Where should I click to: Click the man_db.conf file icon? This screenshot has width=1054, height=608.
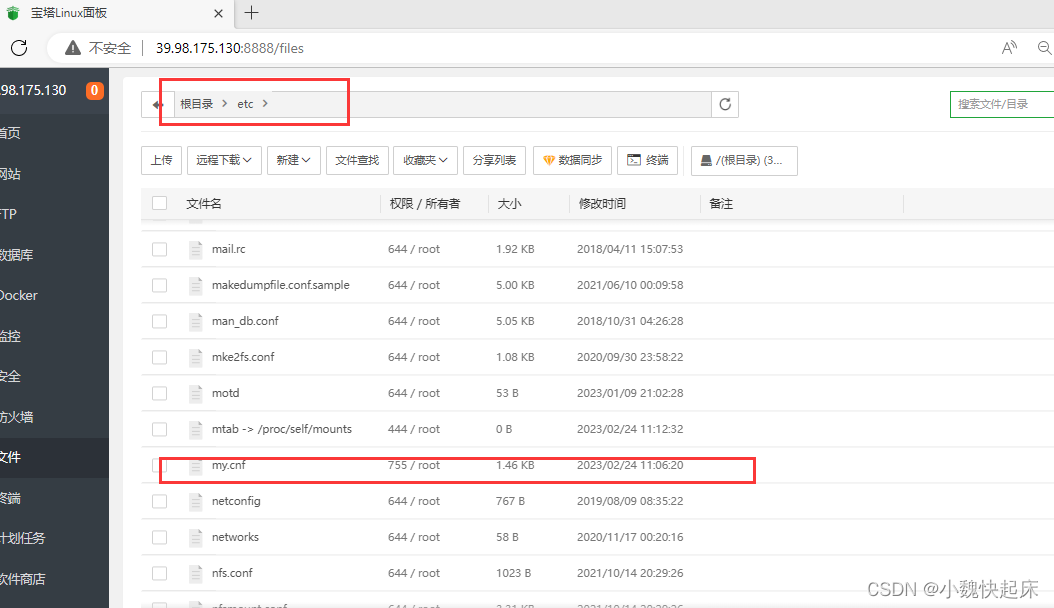196,321
